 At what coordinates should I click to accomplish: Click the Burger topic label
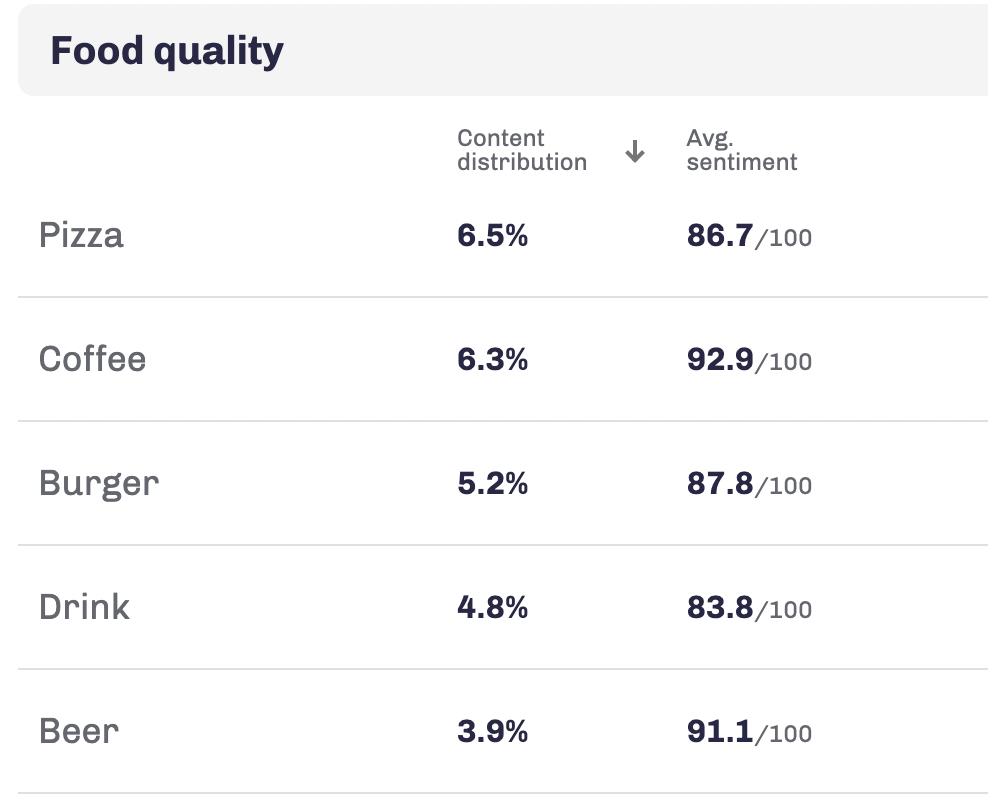tap(99, 484)
